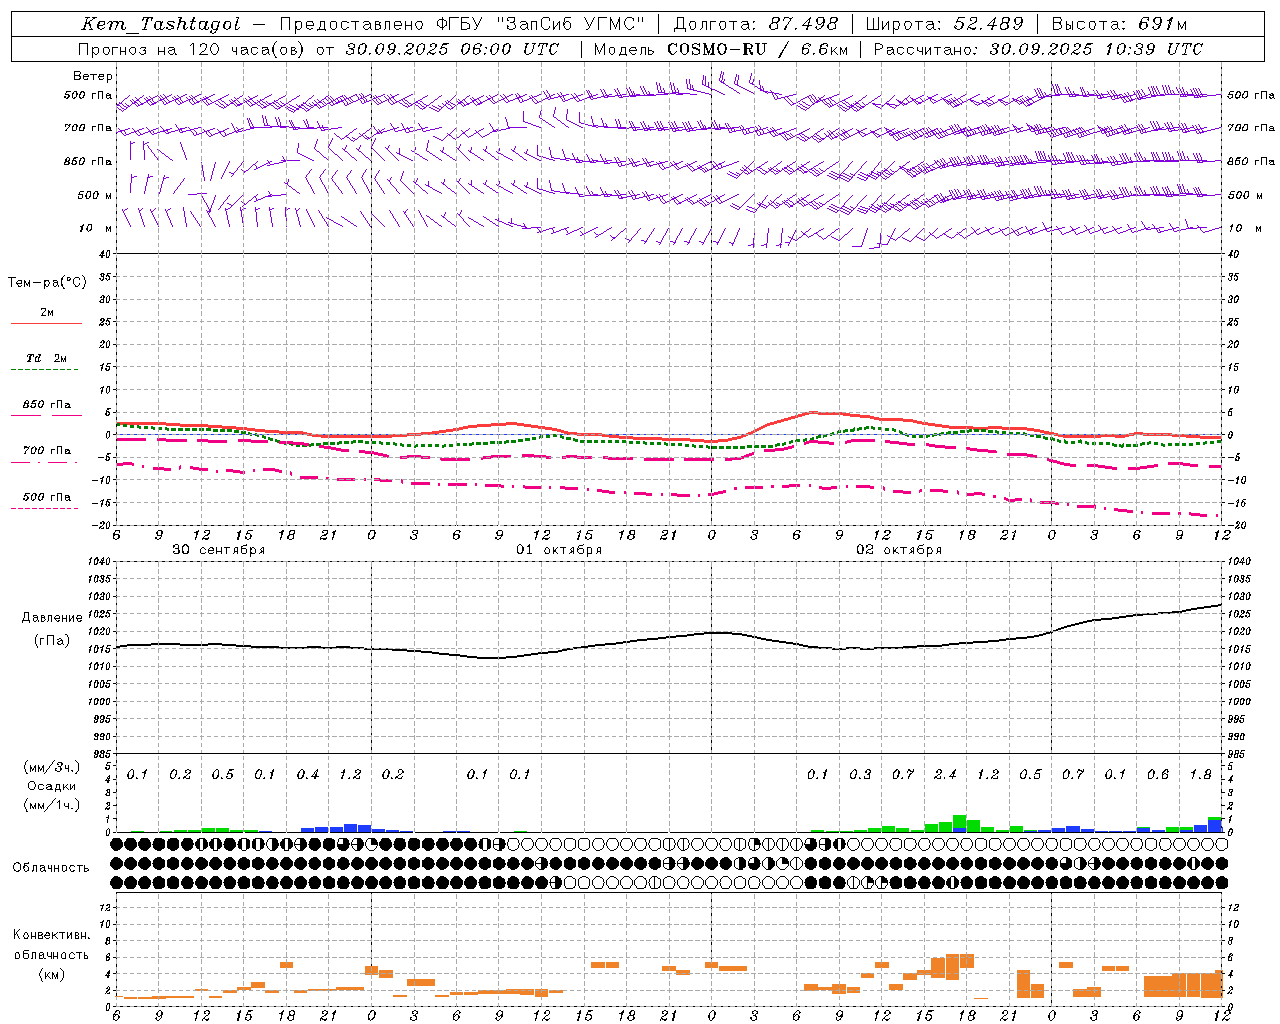Click the solid line sample under the 2м legend
The width and height of the screenshot is (1280, 1024).
(46, 323)
